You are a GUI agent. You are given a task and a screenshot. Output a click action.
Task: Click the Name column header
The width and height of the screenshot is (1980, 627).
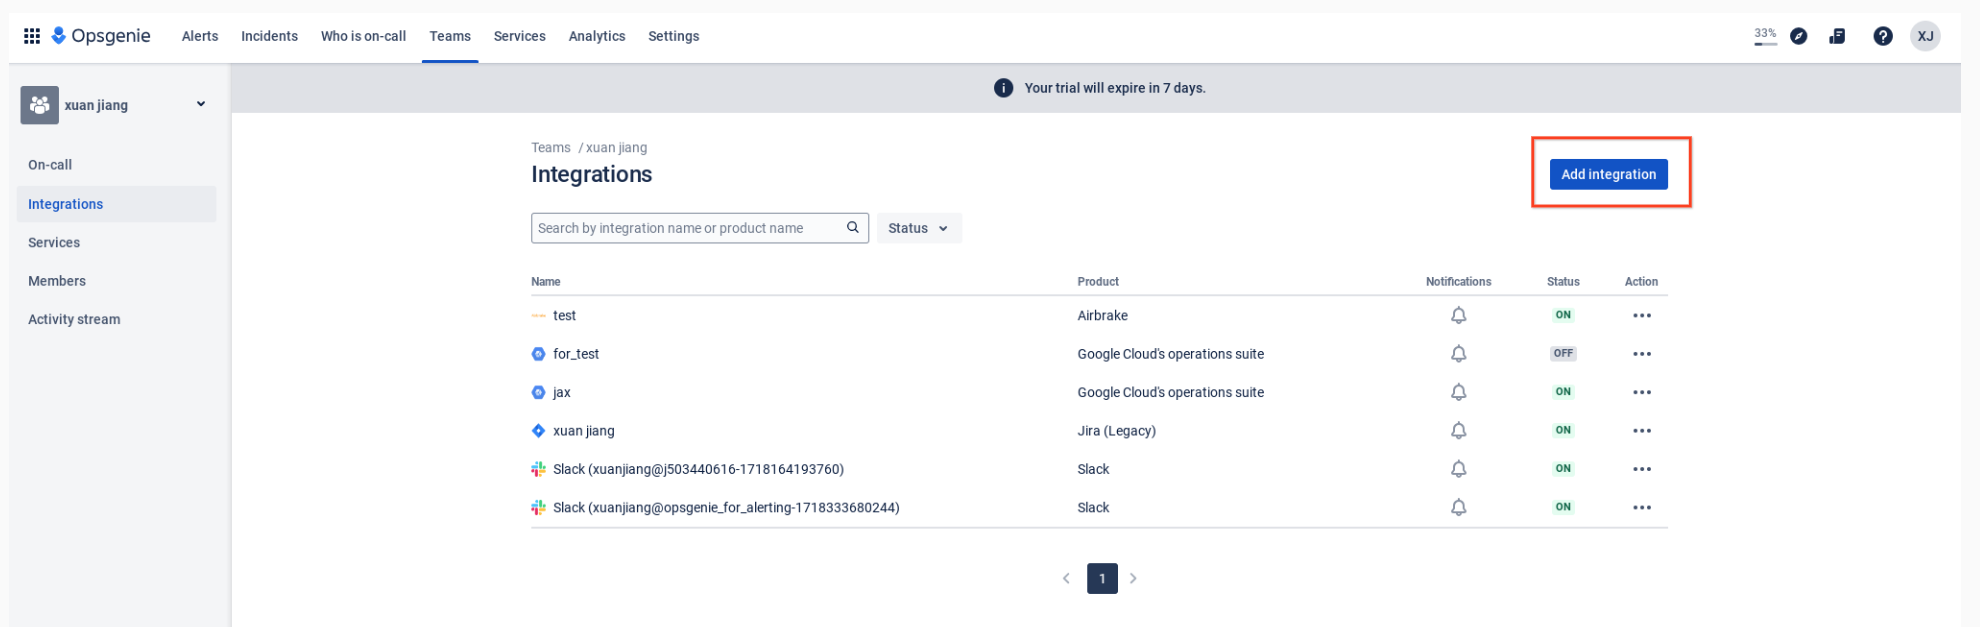(546, 282)
